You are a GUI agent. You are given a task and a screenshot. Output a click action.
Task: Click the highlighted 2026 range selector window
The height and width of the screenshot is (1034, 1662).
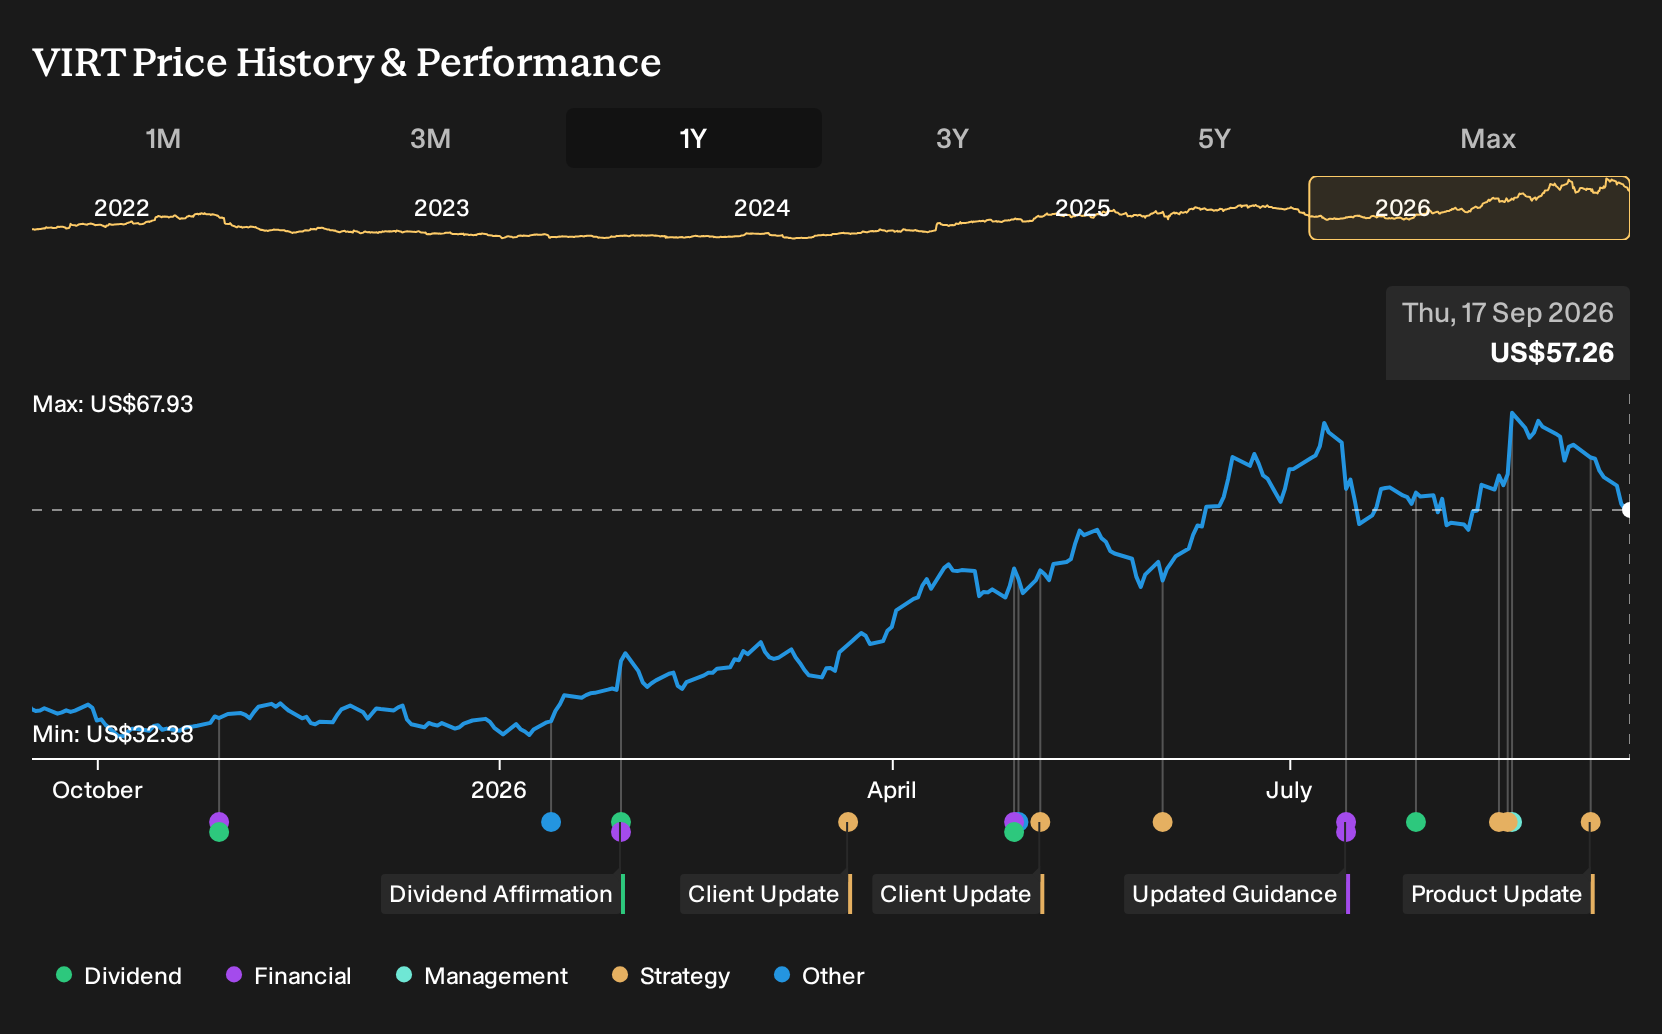(x=1469, y=208)
